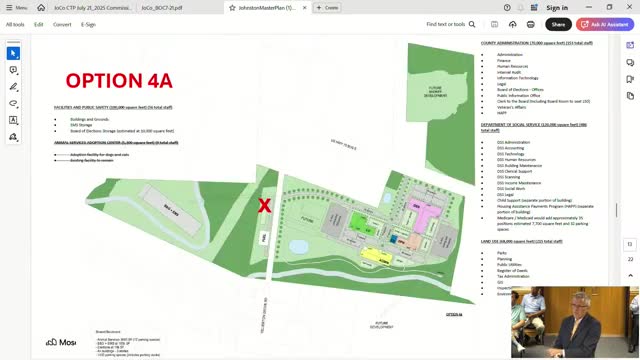Pick the freehand draw lasso tool
Image resolution: width=640 pixels, height=360 pixels.
13,103
